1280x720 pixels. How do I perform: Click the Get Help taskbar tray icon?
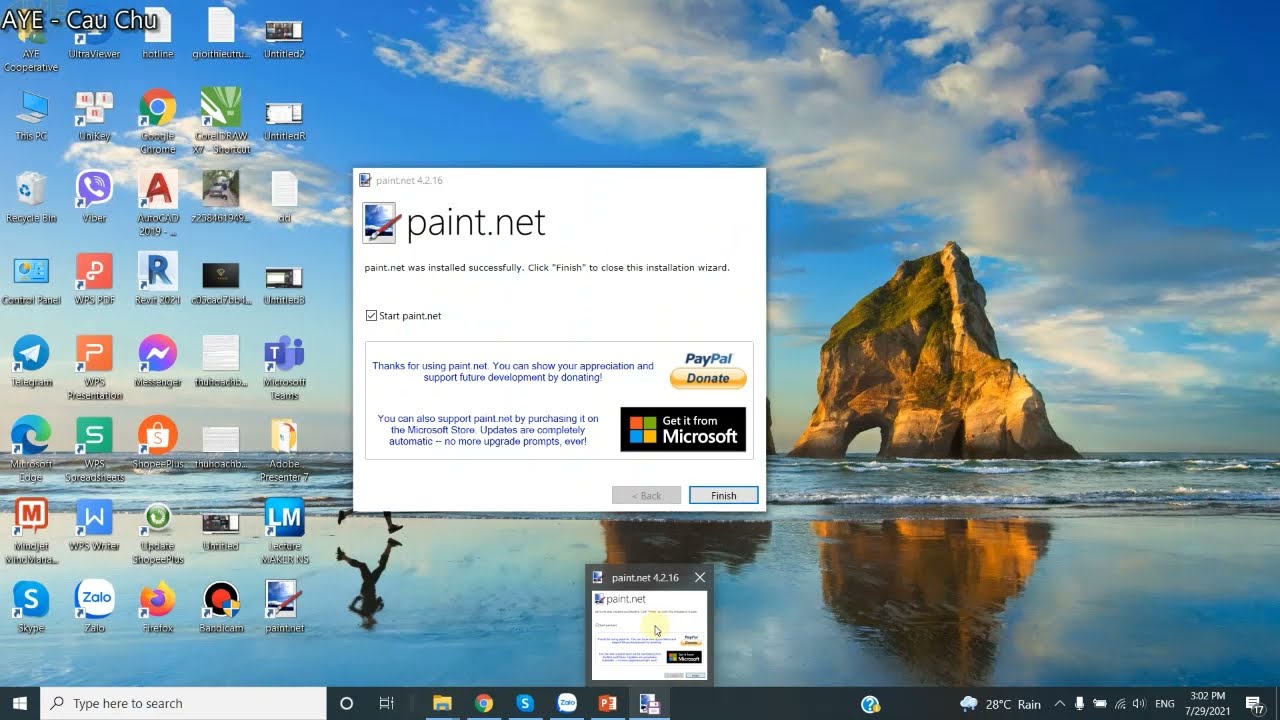point(870,704)
